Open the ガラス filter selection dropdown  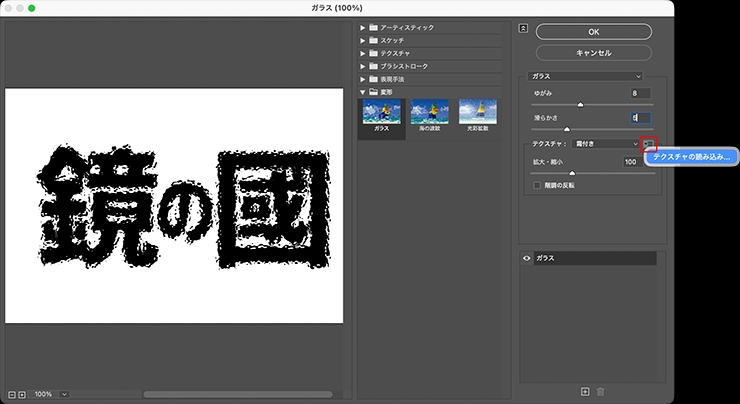[587, 75]
